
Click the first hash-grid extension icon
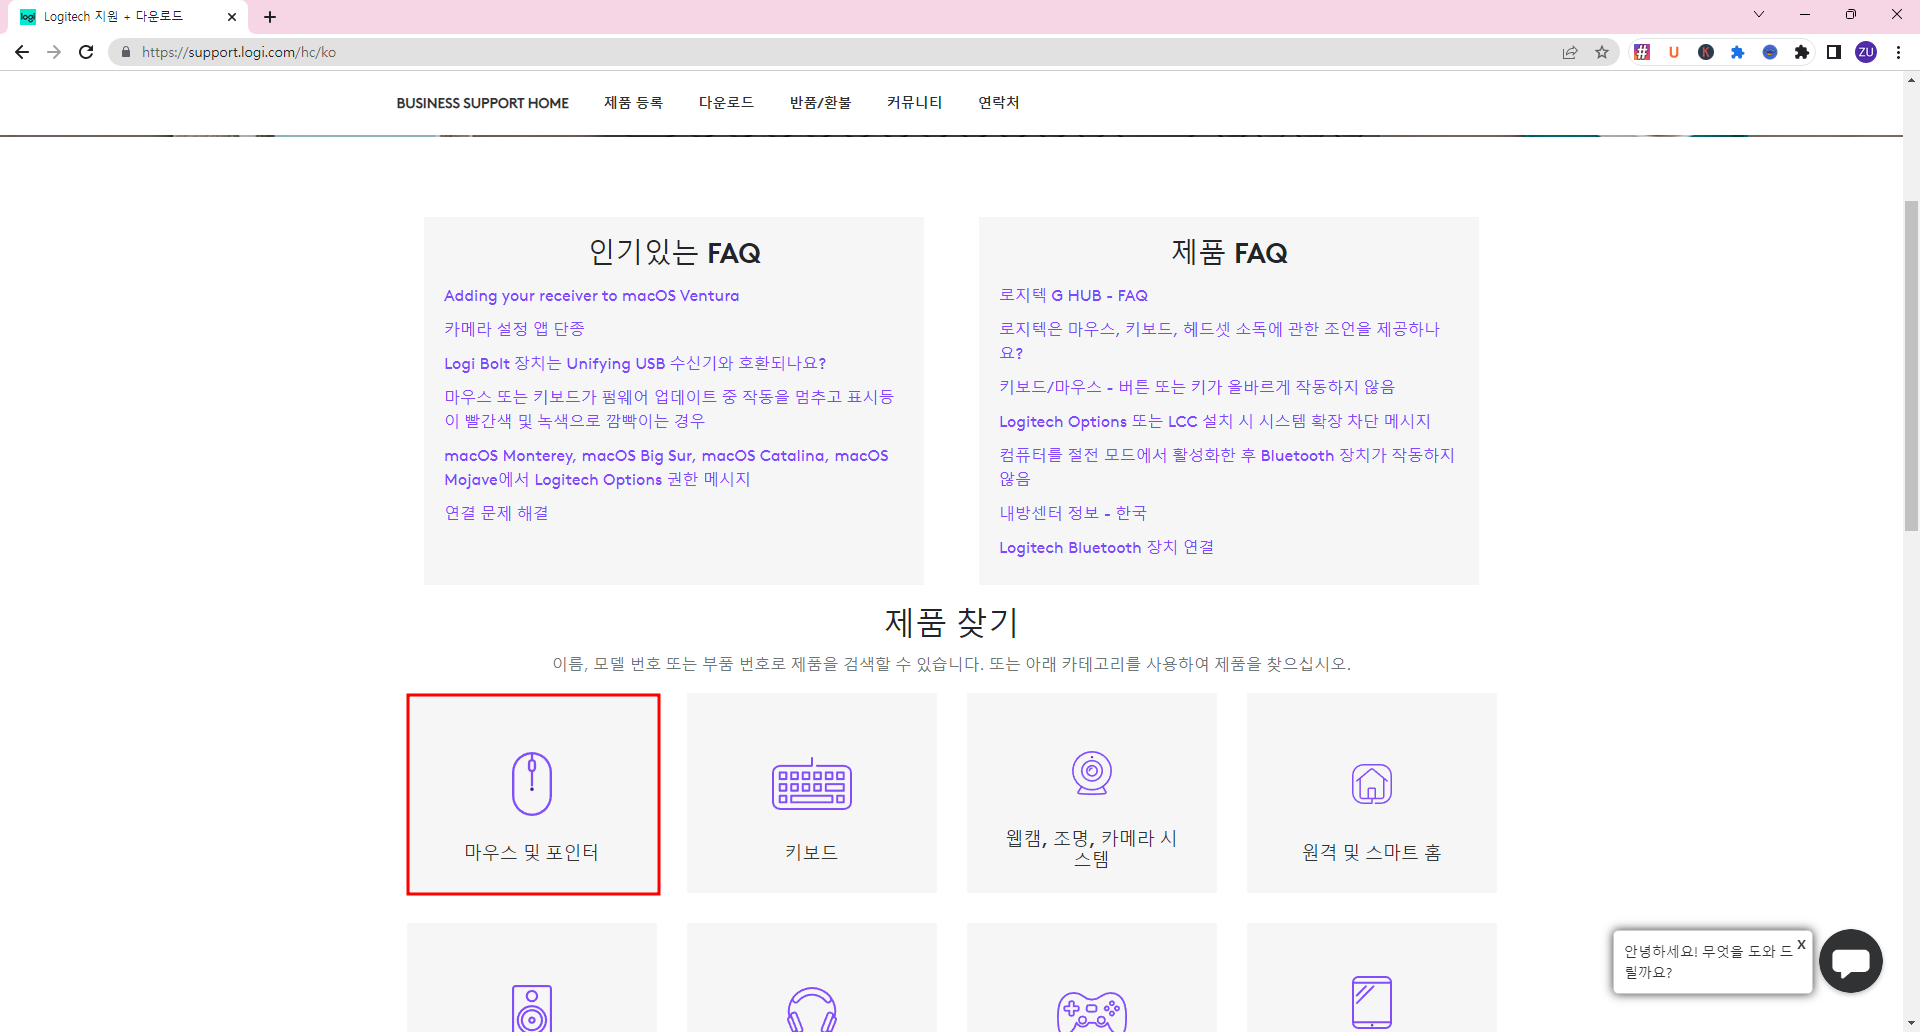pyautogui.click(x=1642, y=52)
